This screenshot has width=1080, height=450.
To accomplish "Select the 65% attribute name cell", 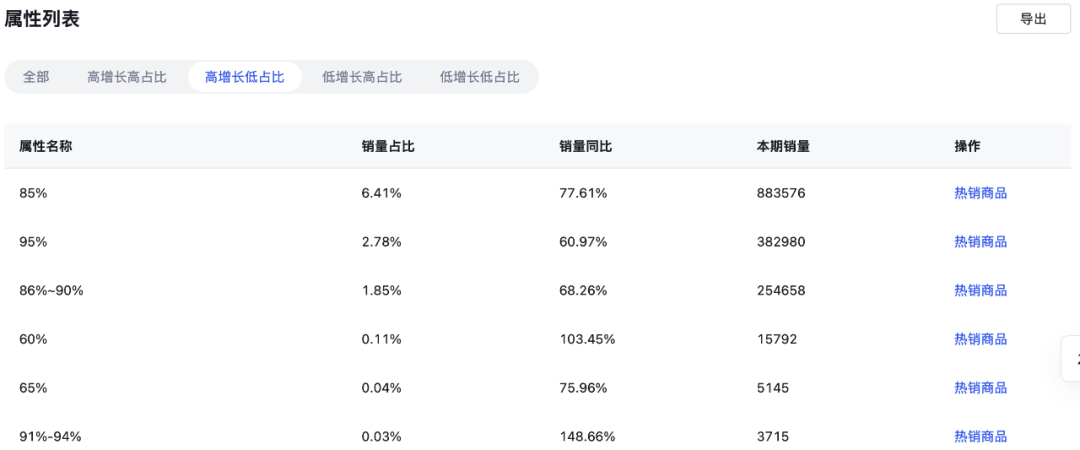I will [33, 388].
